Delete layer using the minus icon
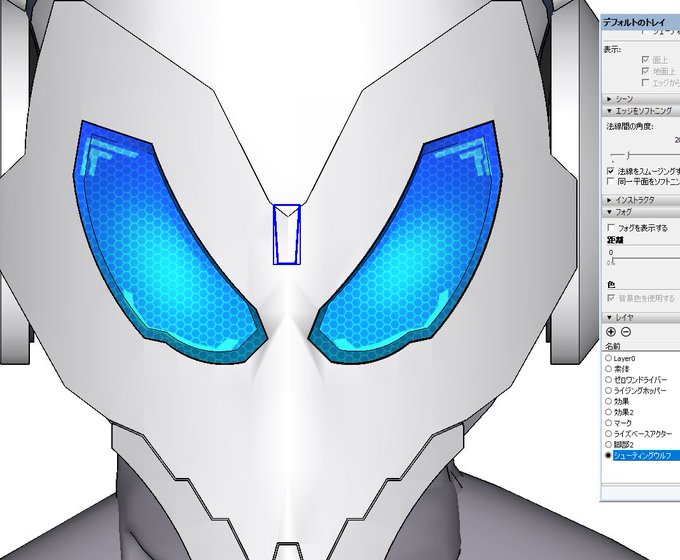 coord(626,332)
